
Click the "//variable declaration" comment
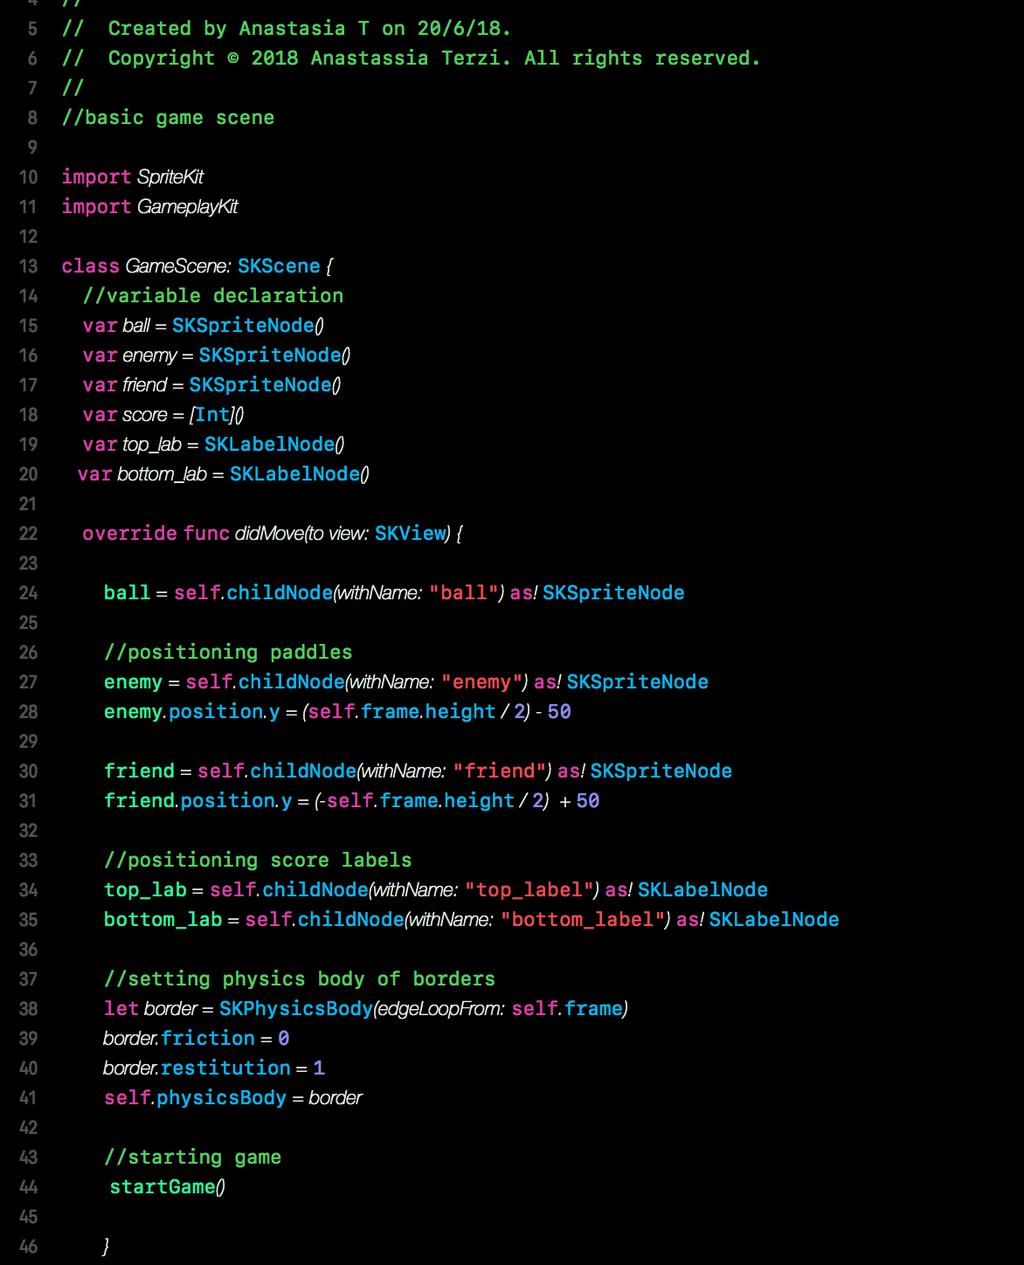213,296
